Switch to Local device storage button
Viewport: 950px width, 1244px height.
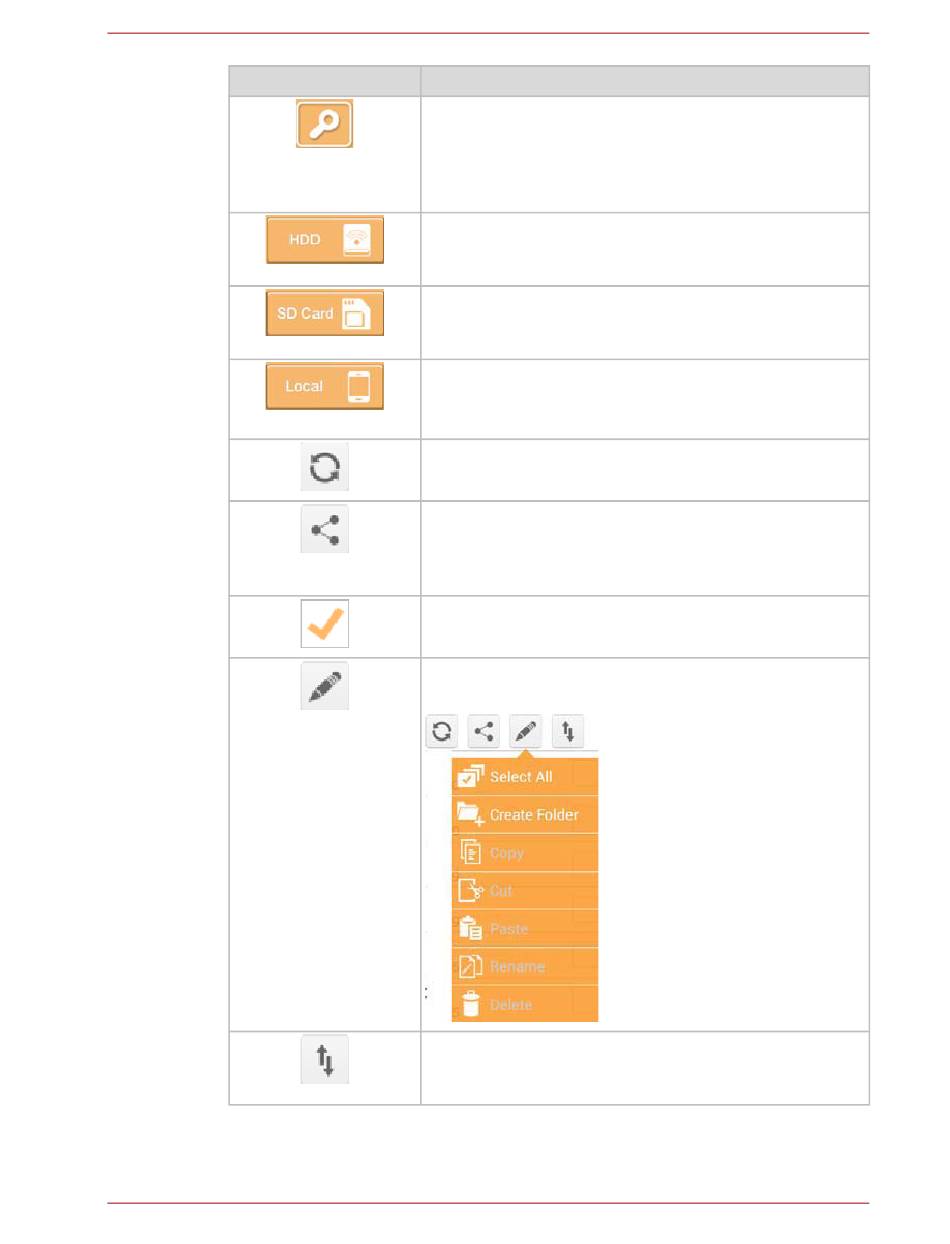pyautogui.click(x=324, y=386)
